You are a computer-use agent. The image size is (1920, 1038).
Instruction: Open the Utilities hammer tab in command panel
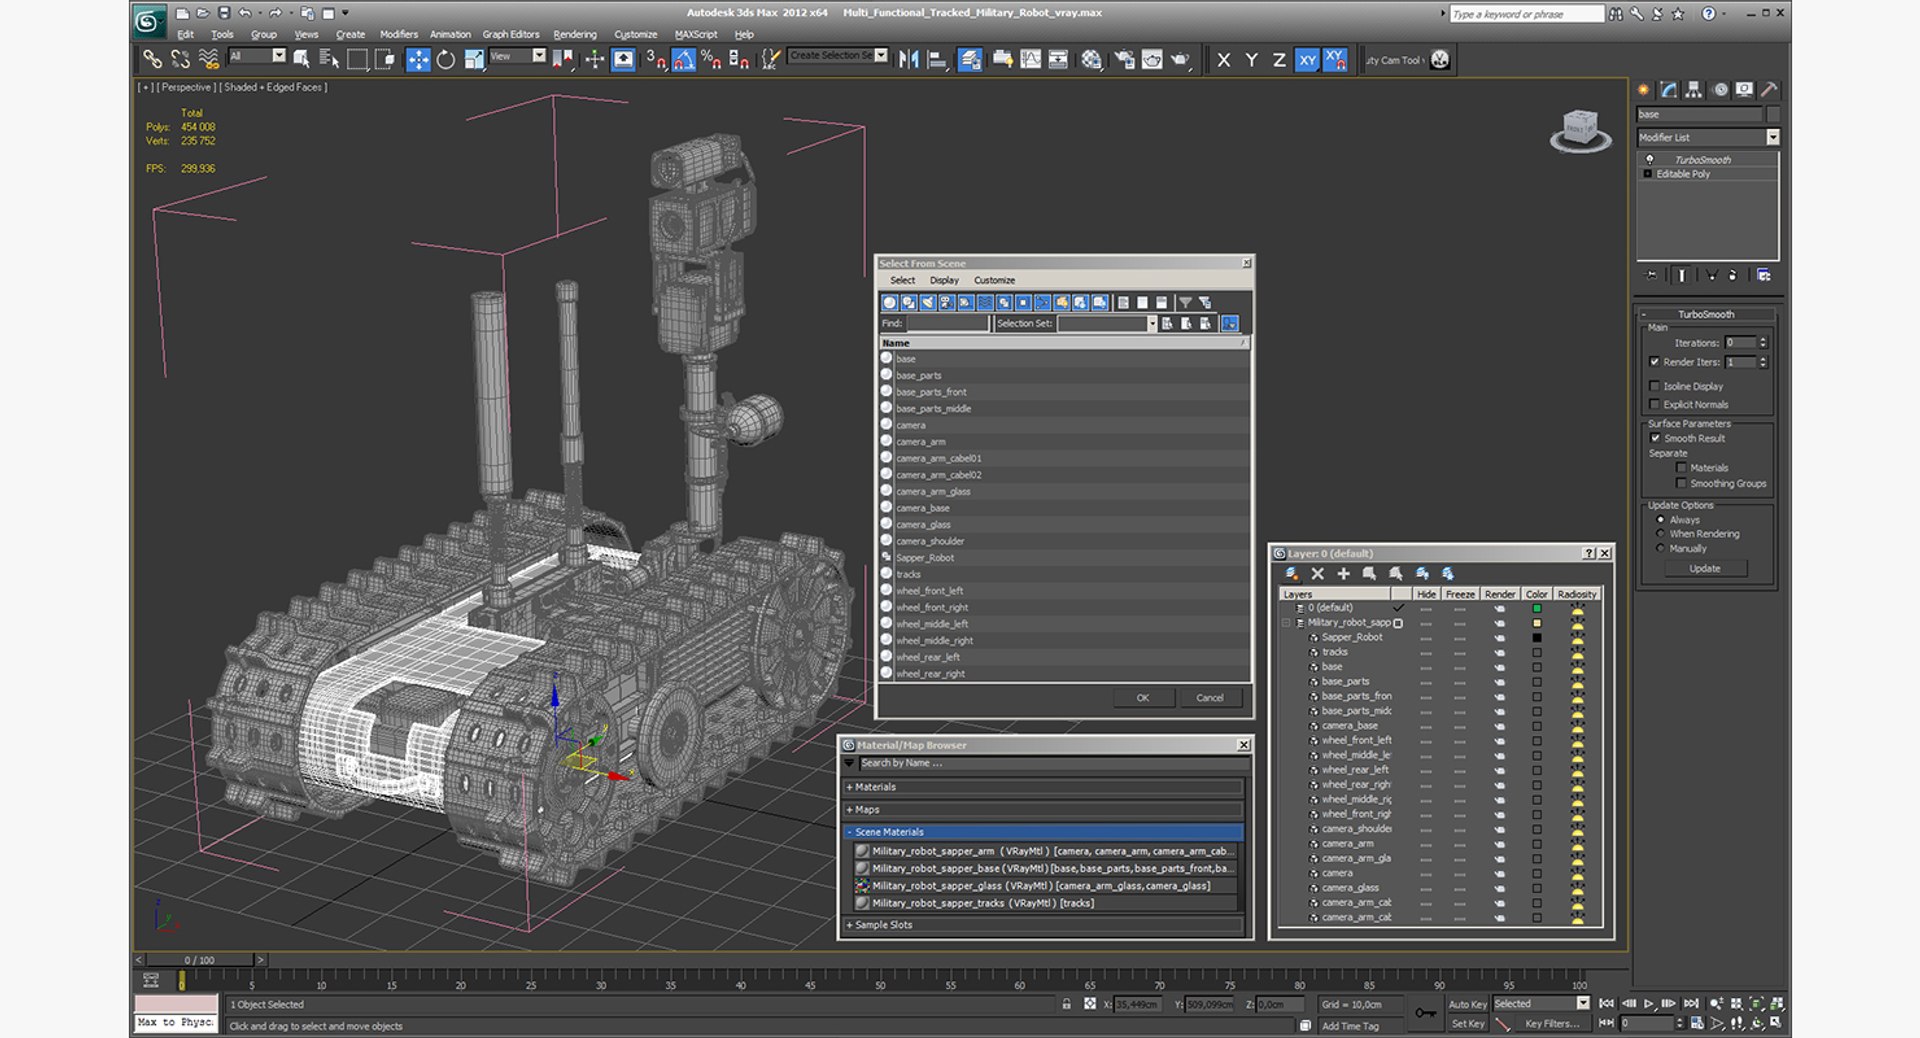coord(1768,89)
